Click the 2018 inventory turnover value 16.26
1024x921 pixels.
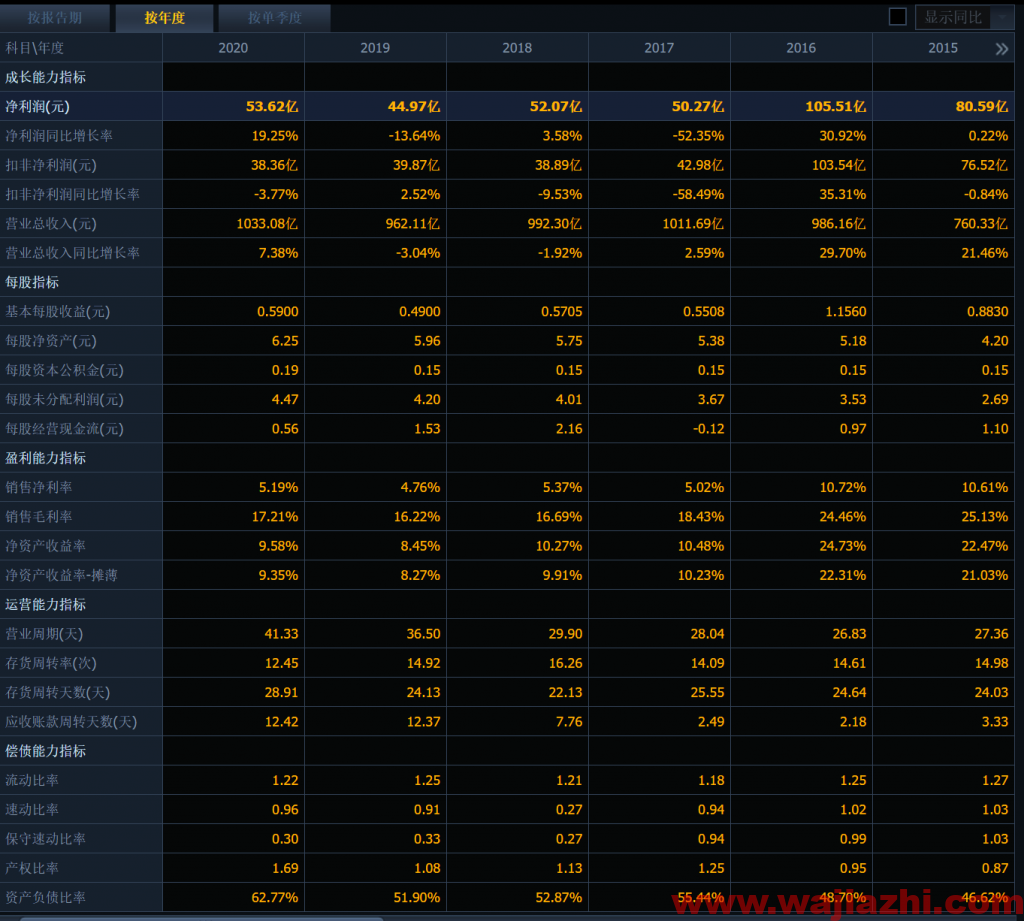tap(566, 664)
